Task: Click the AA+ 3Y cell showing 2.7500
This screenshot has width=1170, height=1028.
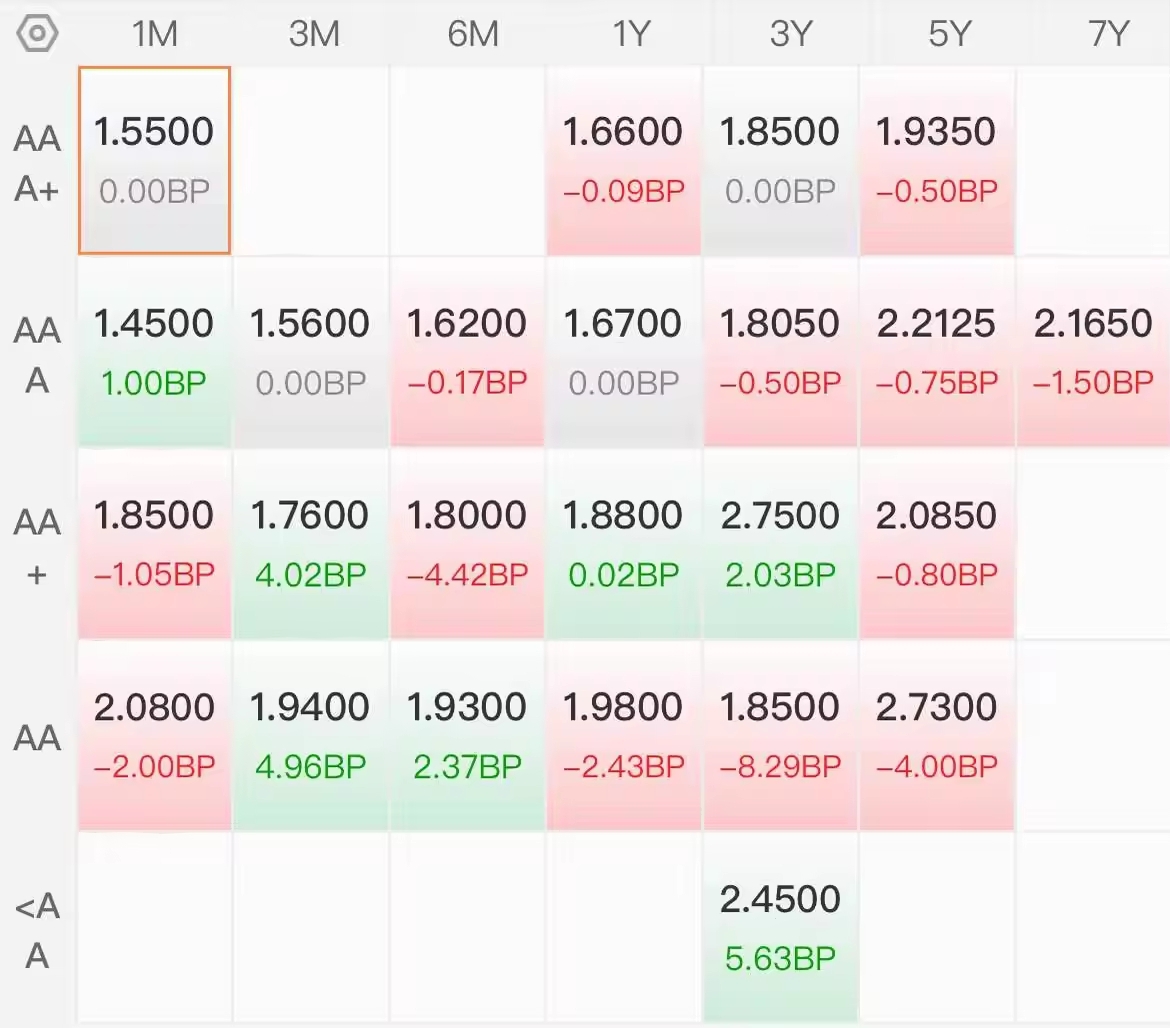Action: click(x=780, y=543)
